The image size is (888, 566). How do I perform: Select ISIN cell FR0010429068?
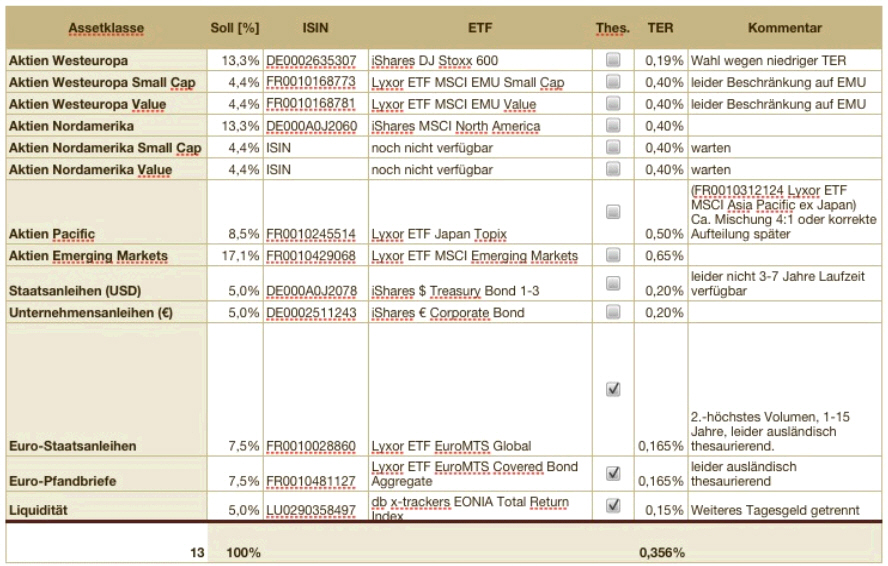315,256
